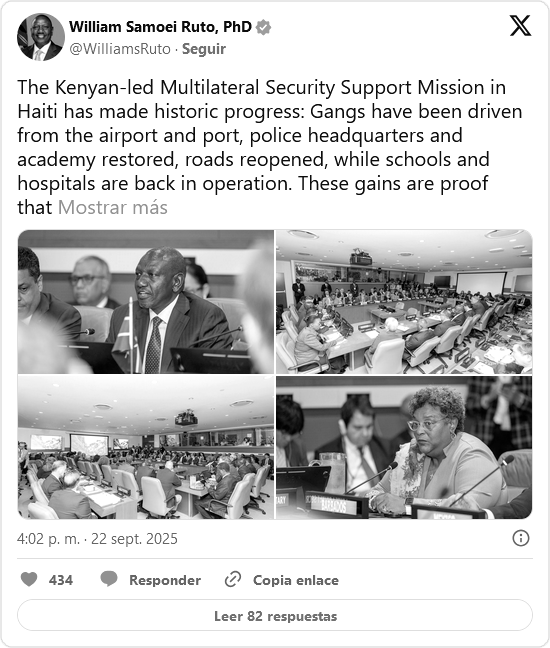View the photo of Ruto speaking
This screenshot has height=648, width=550.
click(146, 302)
